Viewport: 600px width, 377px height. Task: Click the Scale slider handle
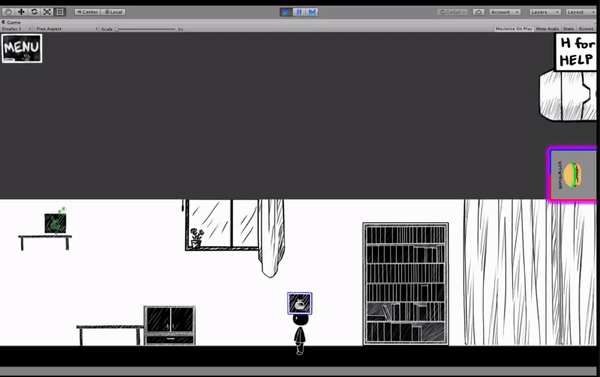[x=117, y=29]
